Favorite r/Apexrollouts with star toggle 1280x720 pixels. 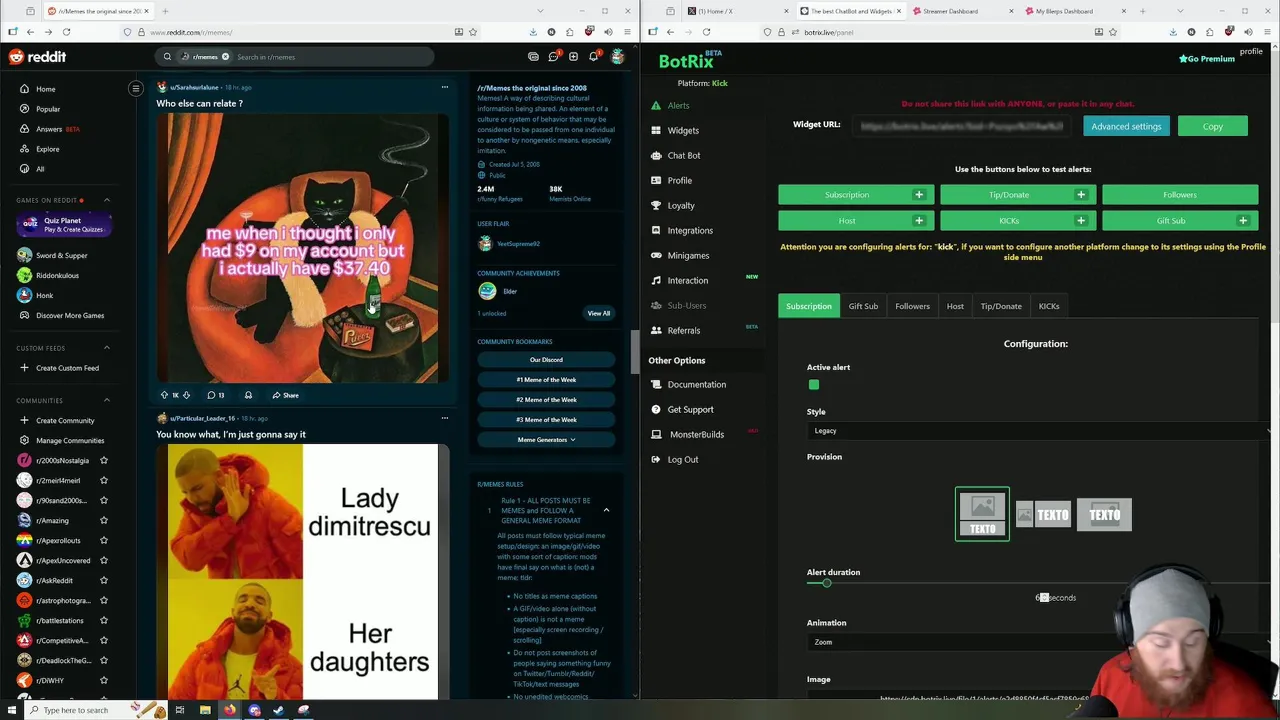click(x=103, y=540)
